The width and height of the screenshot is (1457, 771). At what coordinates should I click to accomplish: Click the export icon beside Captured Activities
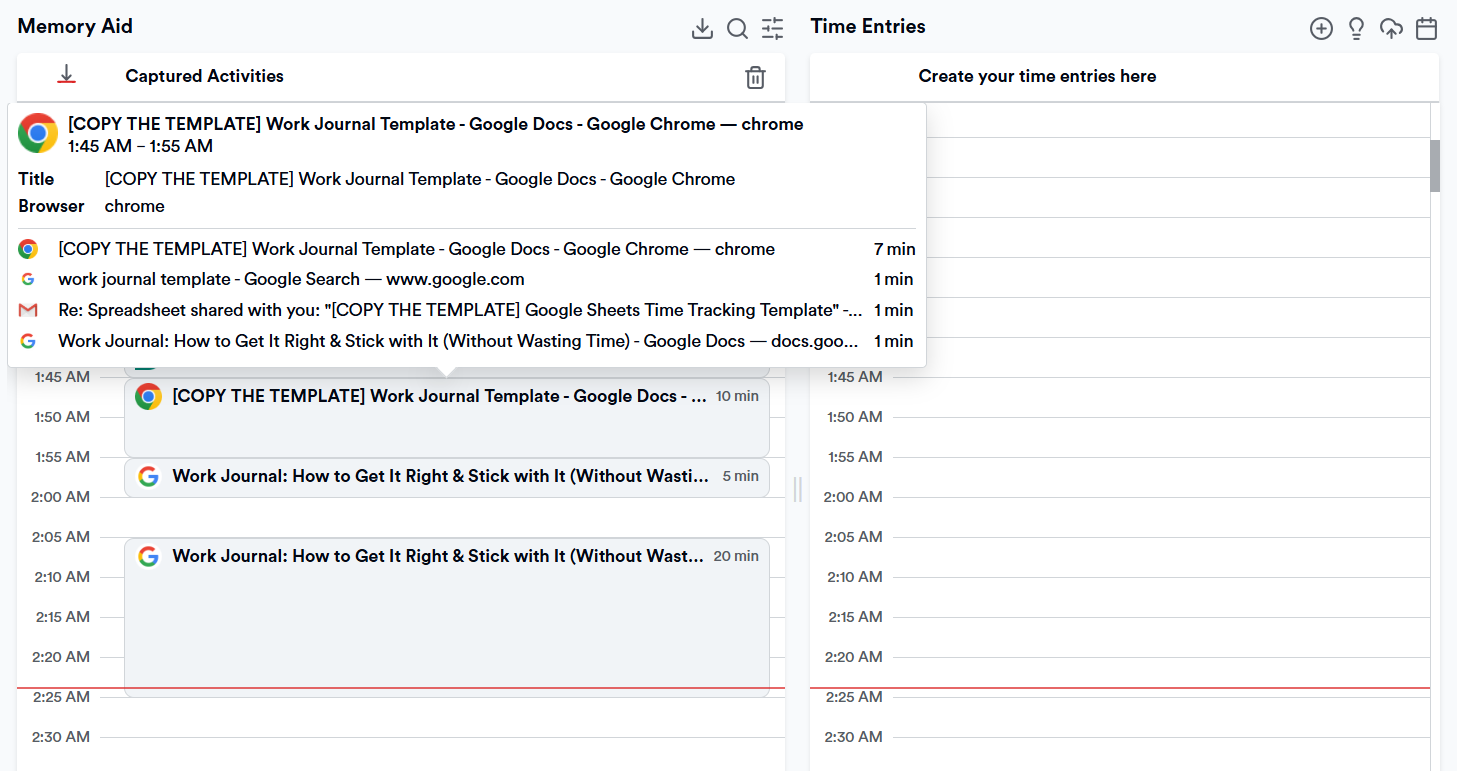[66, 74]
